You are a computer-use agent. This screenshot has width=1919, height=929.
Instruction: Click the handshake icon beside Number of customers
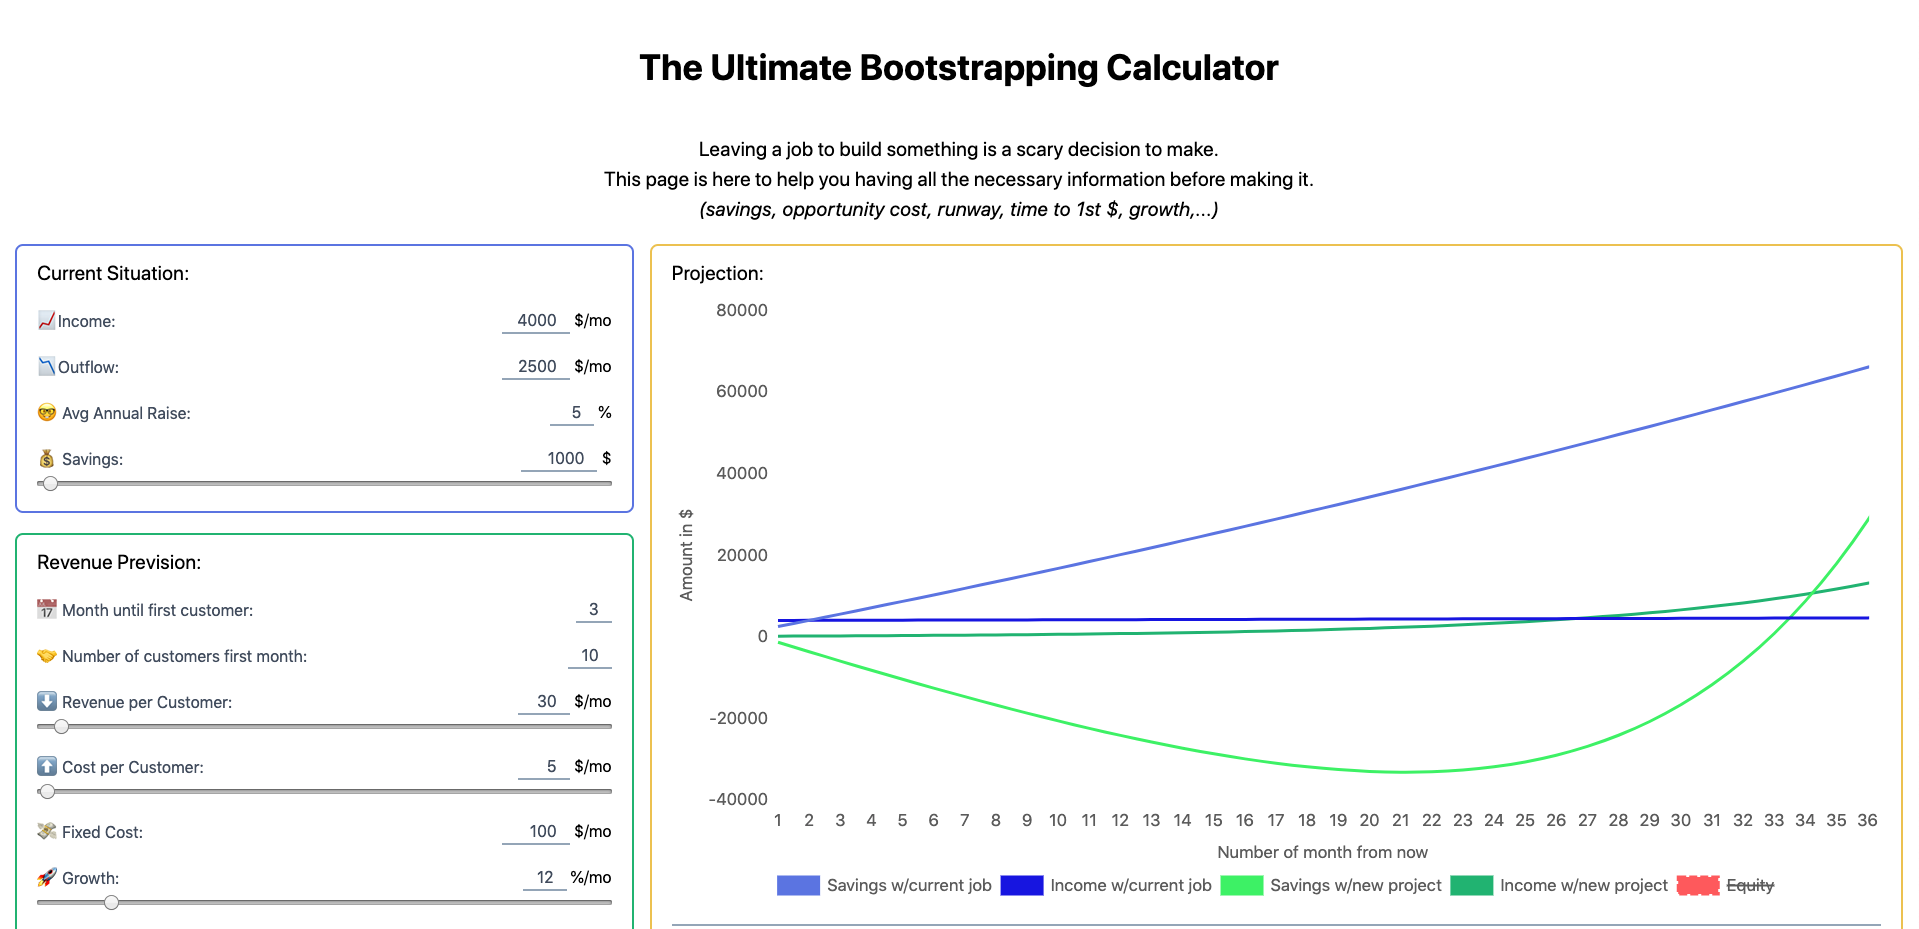tap(46, 656)
